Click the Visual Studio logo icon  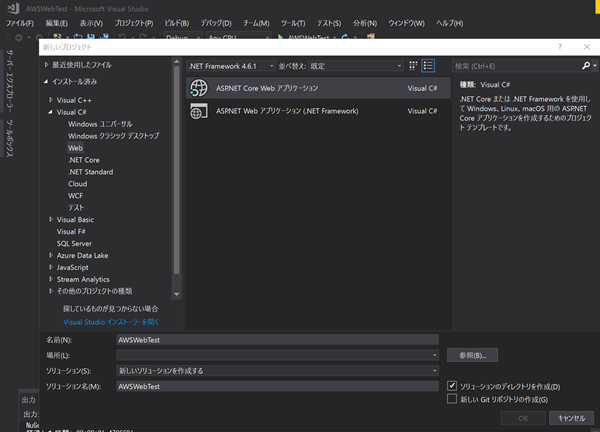pos(13,8)
